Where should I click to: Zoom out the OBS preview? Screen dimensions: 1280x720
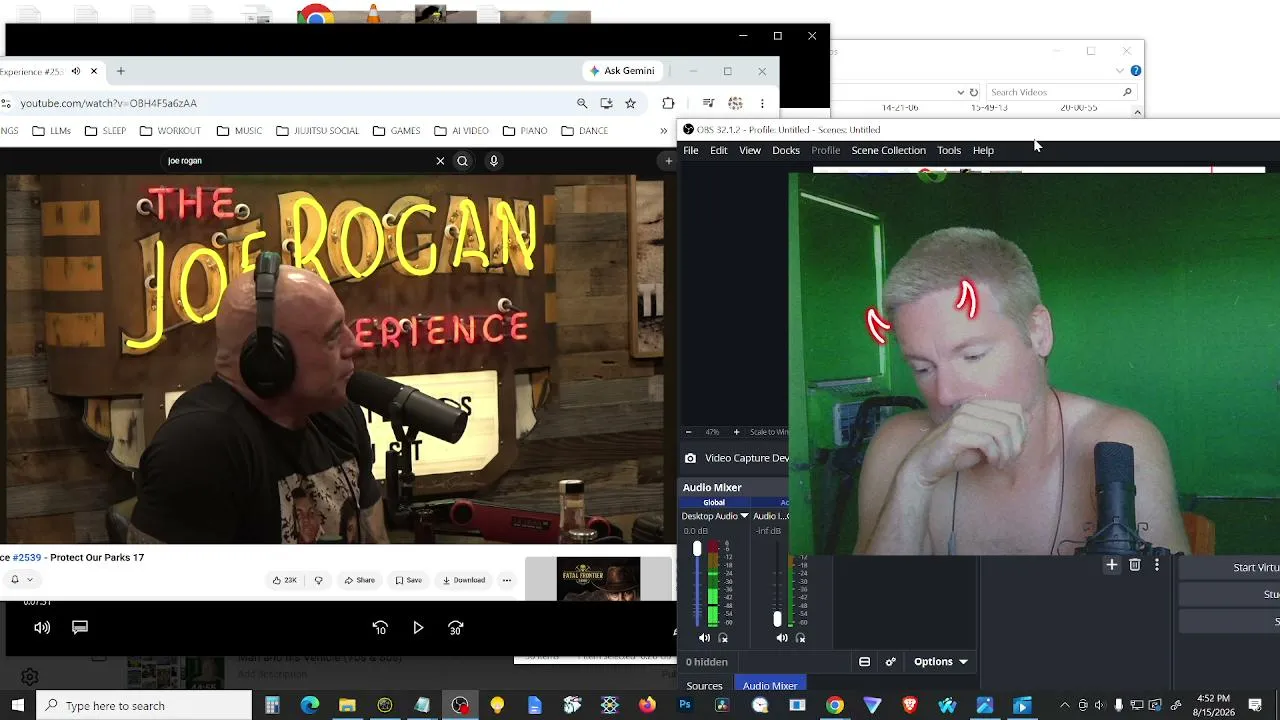688,432
